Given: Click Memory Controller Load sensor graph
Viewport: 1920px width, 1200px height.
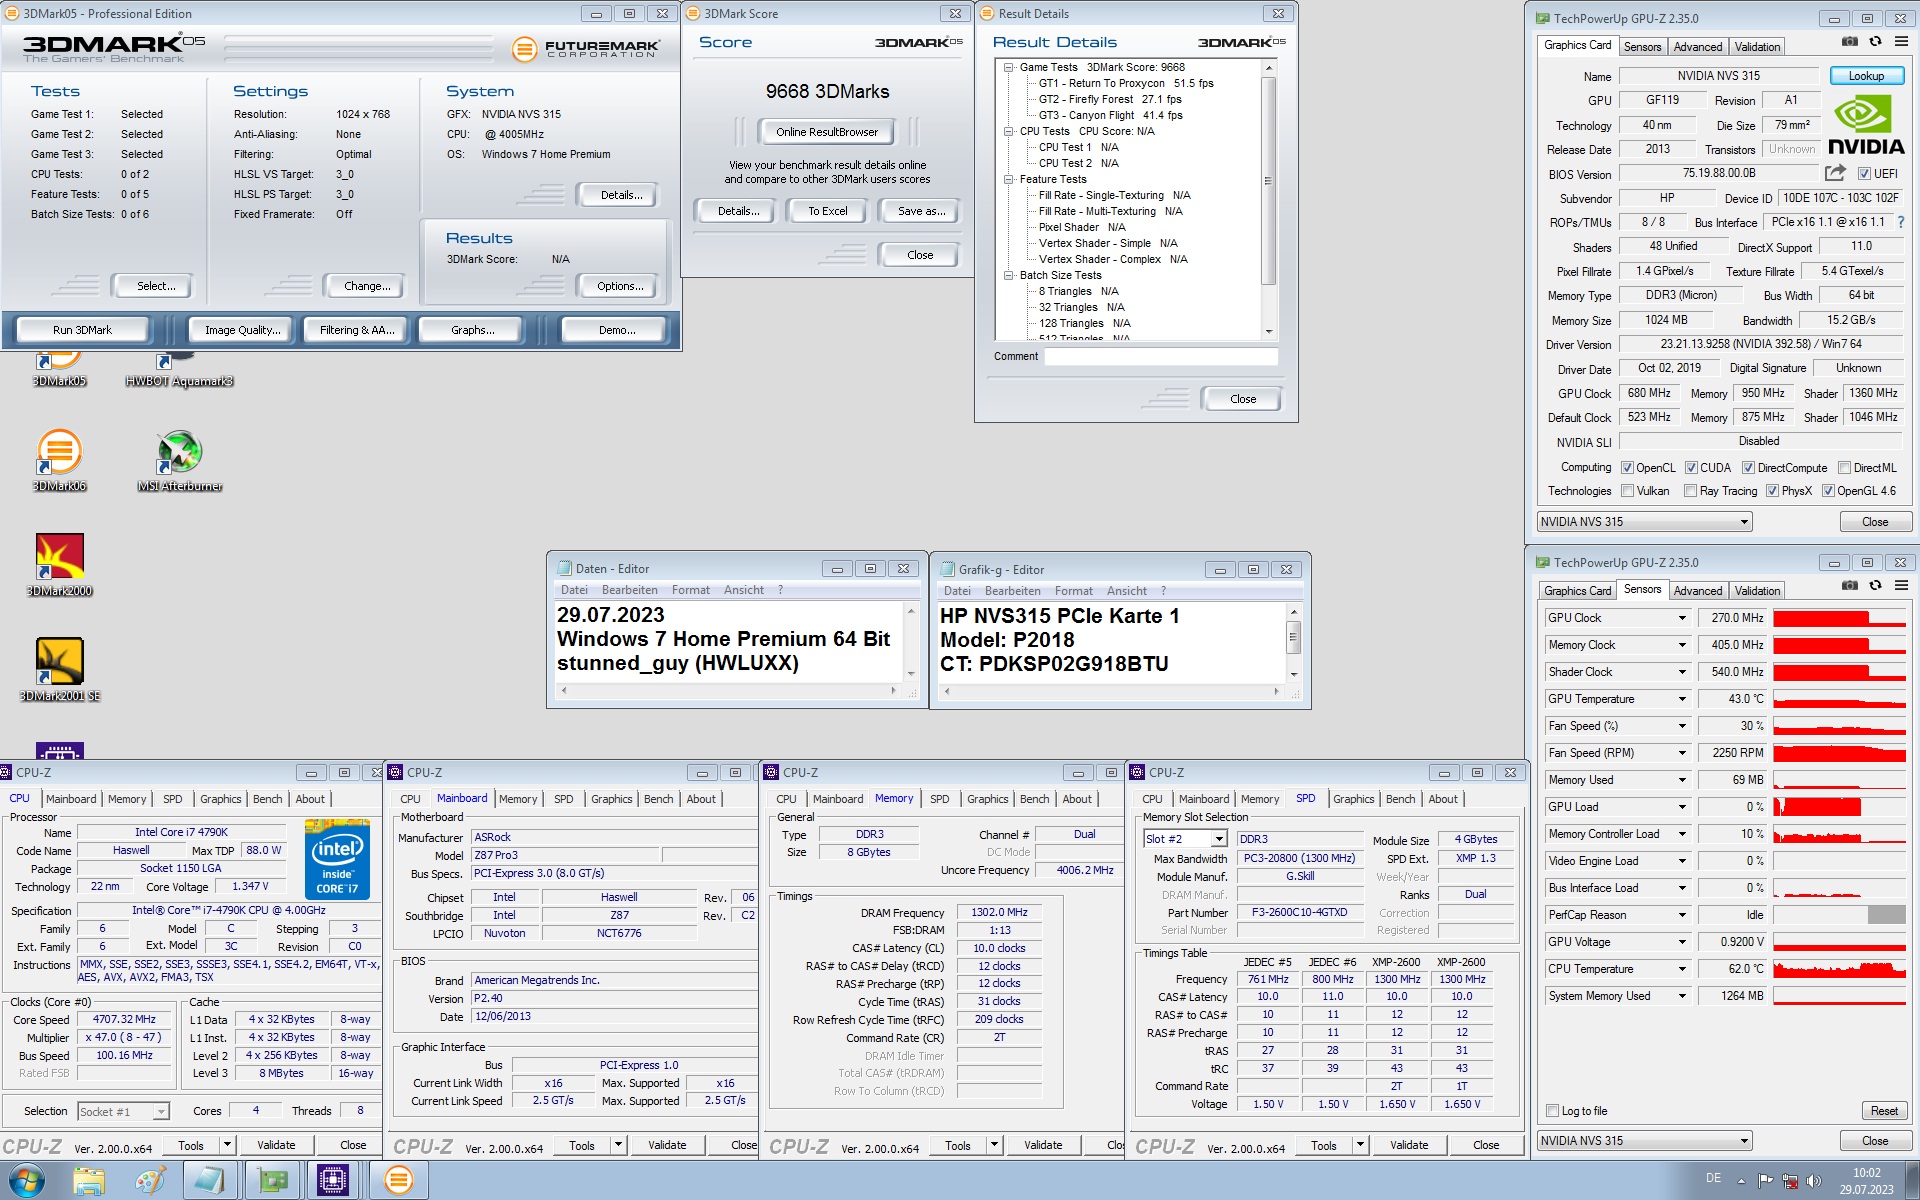Looking at the screenshot, I should (1839, 834).
